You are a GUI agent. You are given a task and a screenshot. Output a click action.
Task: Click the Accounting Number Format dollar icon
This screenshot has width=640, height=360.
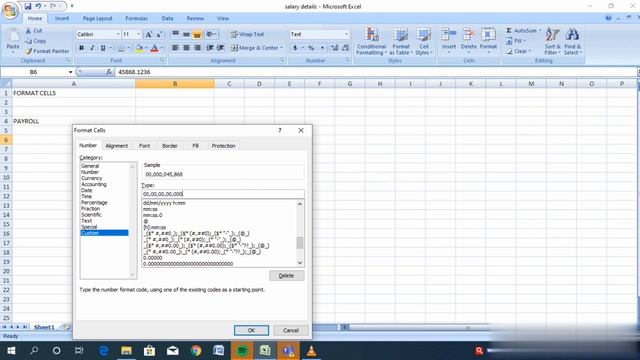pos(295,48)
